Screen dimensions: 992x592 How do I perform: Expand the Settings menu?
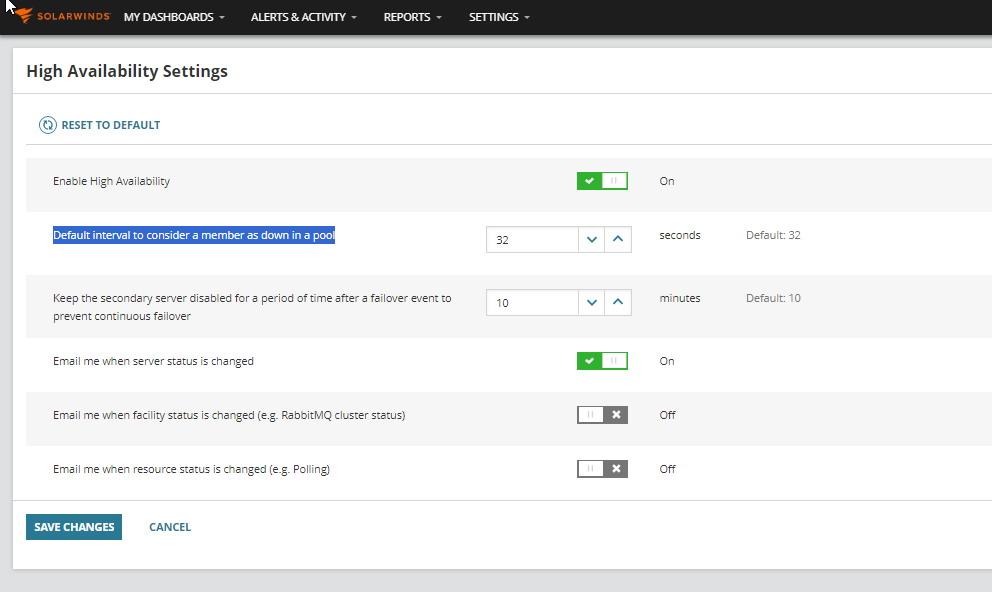(x=499, y=17)
